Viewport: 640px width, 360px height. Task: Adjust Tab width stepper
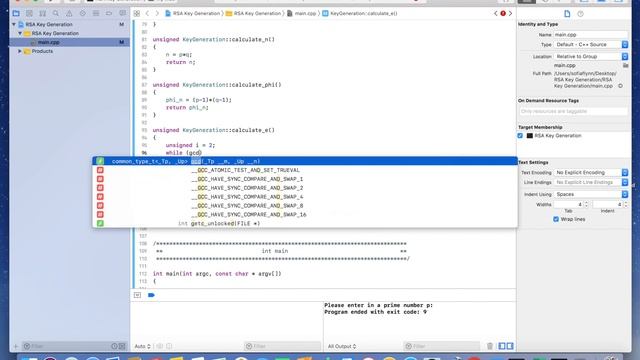pos(586,204)
